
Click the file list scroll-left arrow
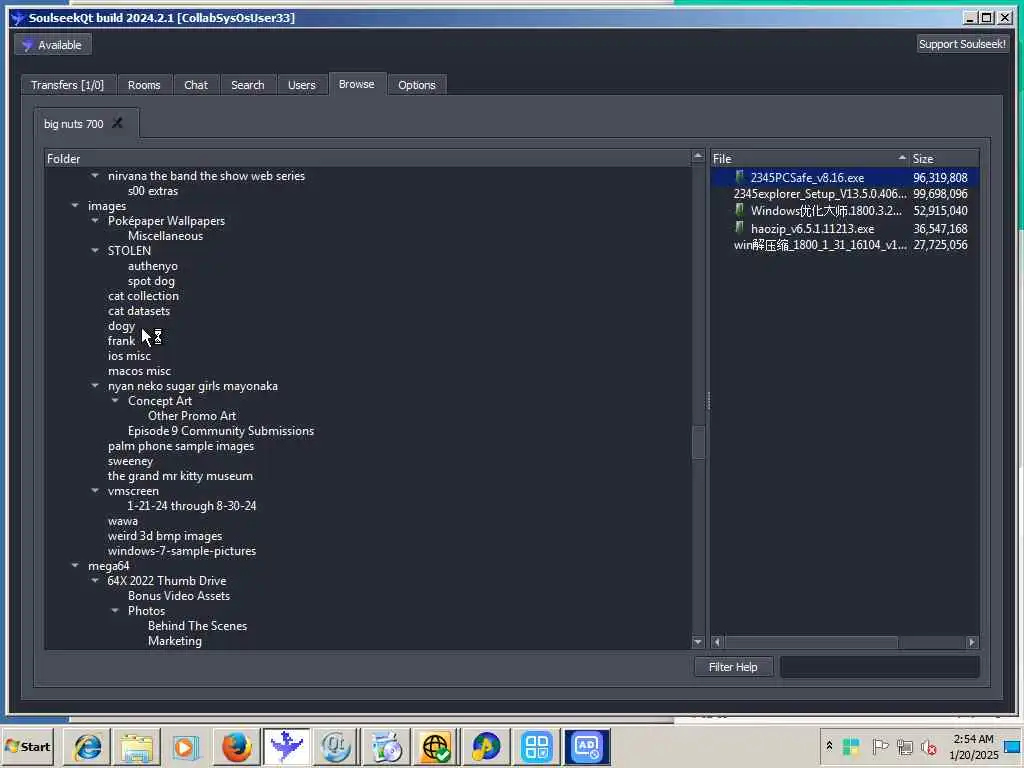click(717, 642)
